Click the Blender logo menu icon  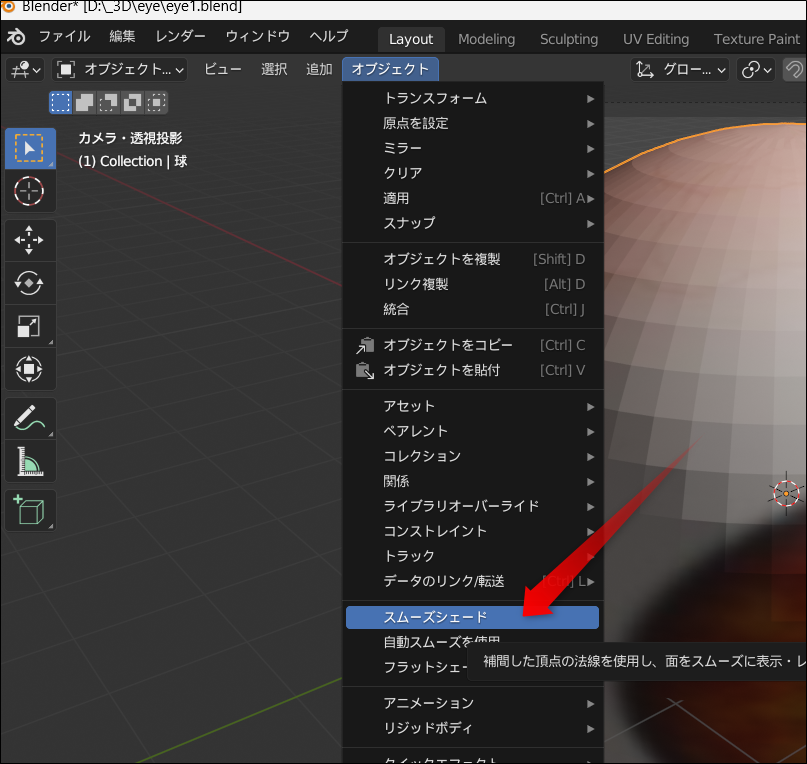coord(16,37)
